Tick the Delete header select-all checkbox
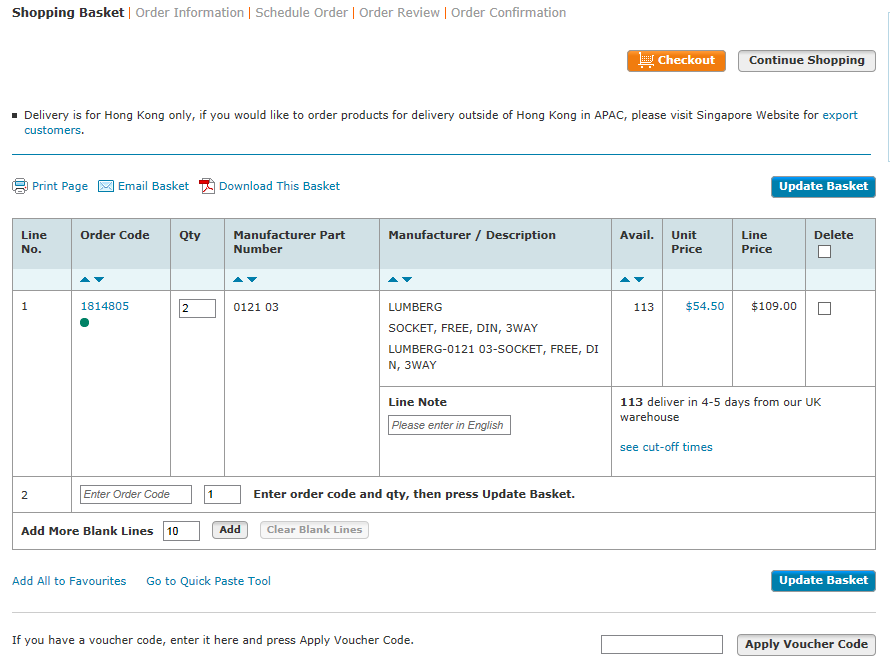Image resolution: width=890 pixels, height=666 pixels. [x=824, y=252]
